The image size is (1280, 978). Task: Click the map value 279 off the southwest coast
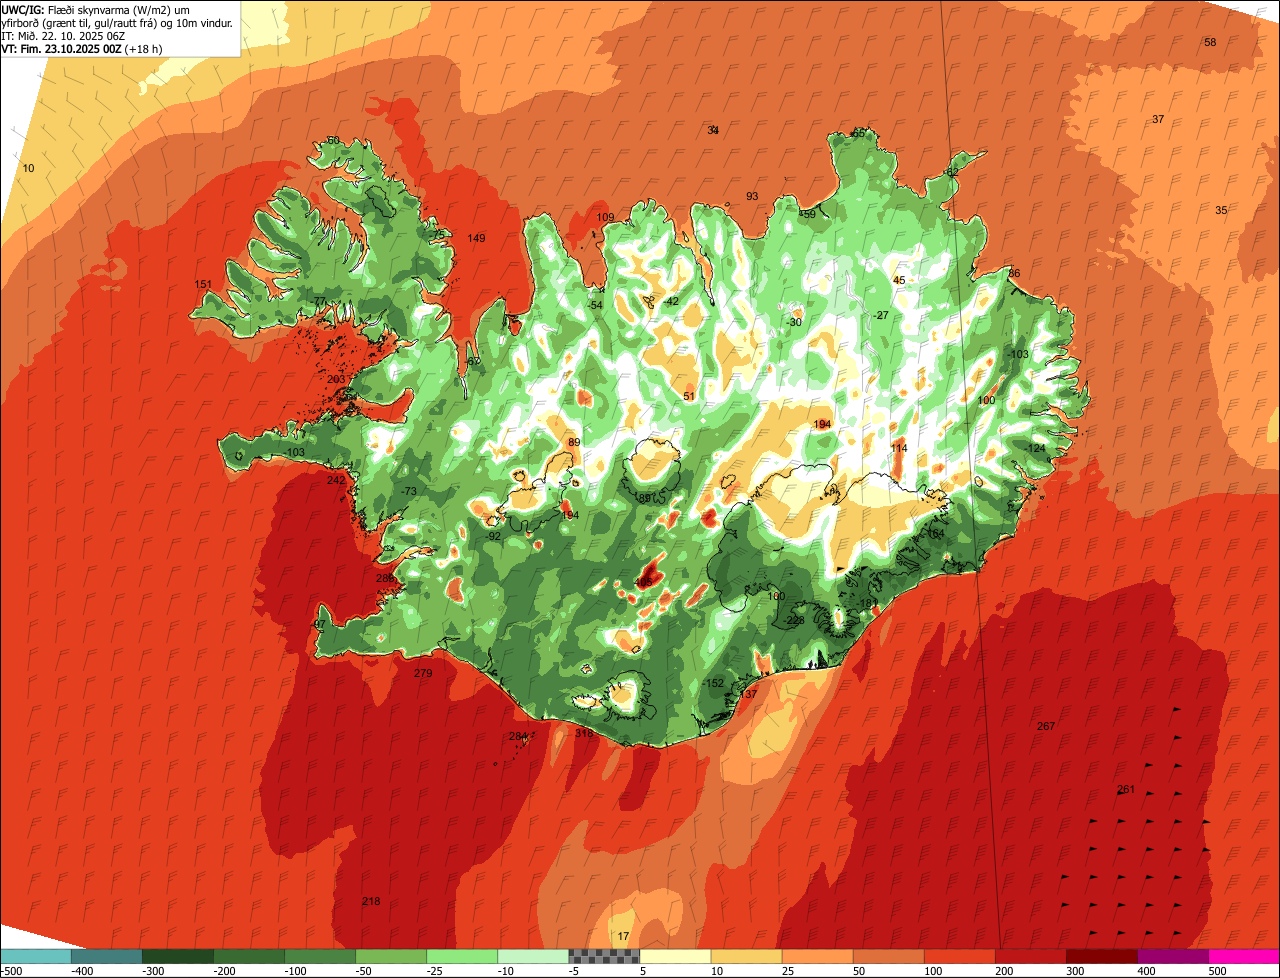click(x=423, y=674)
